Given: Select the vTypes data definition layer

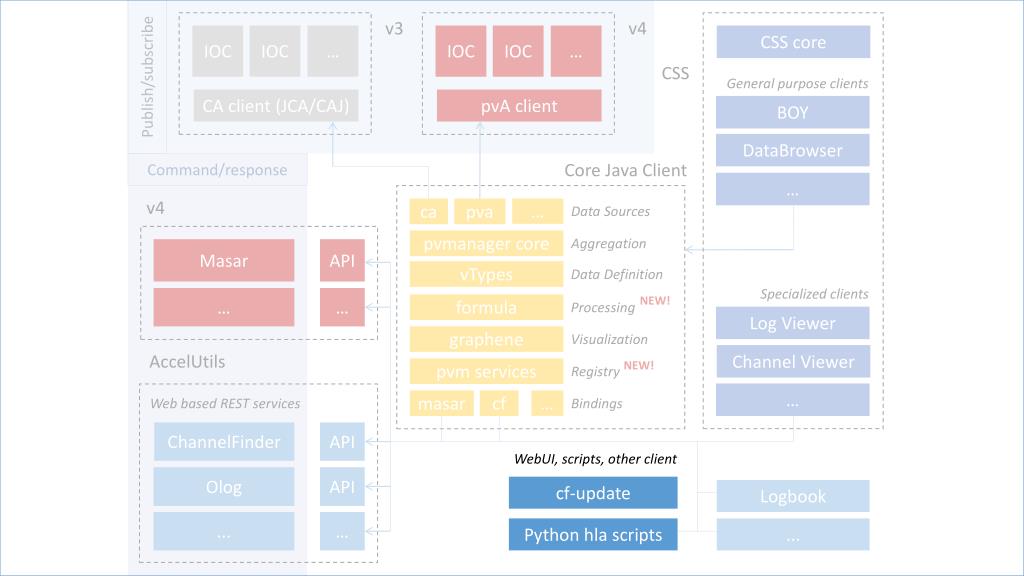Looking at the screenshot, I should pyautogui.click(x=487, y=275).
